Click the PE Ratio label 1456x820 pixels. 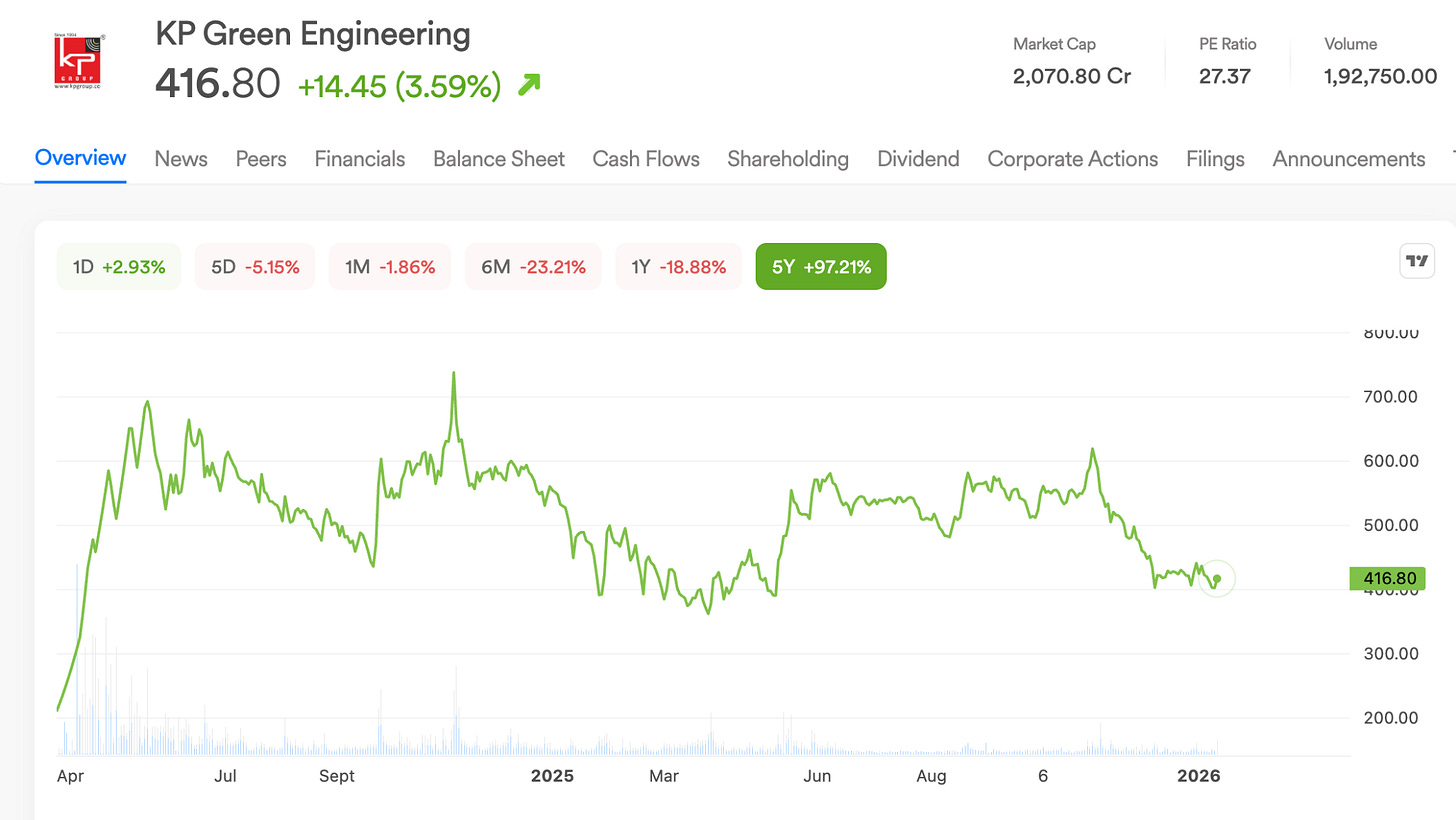1228,44
